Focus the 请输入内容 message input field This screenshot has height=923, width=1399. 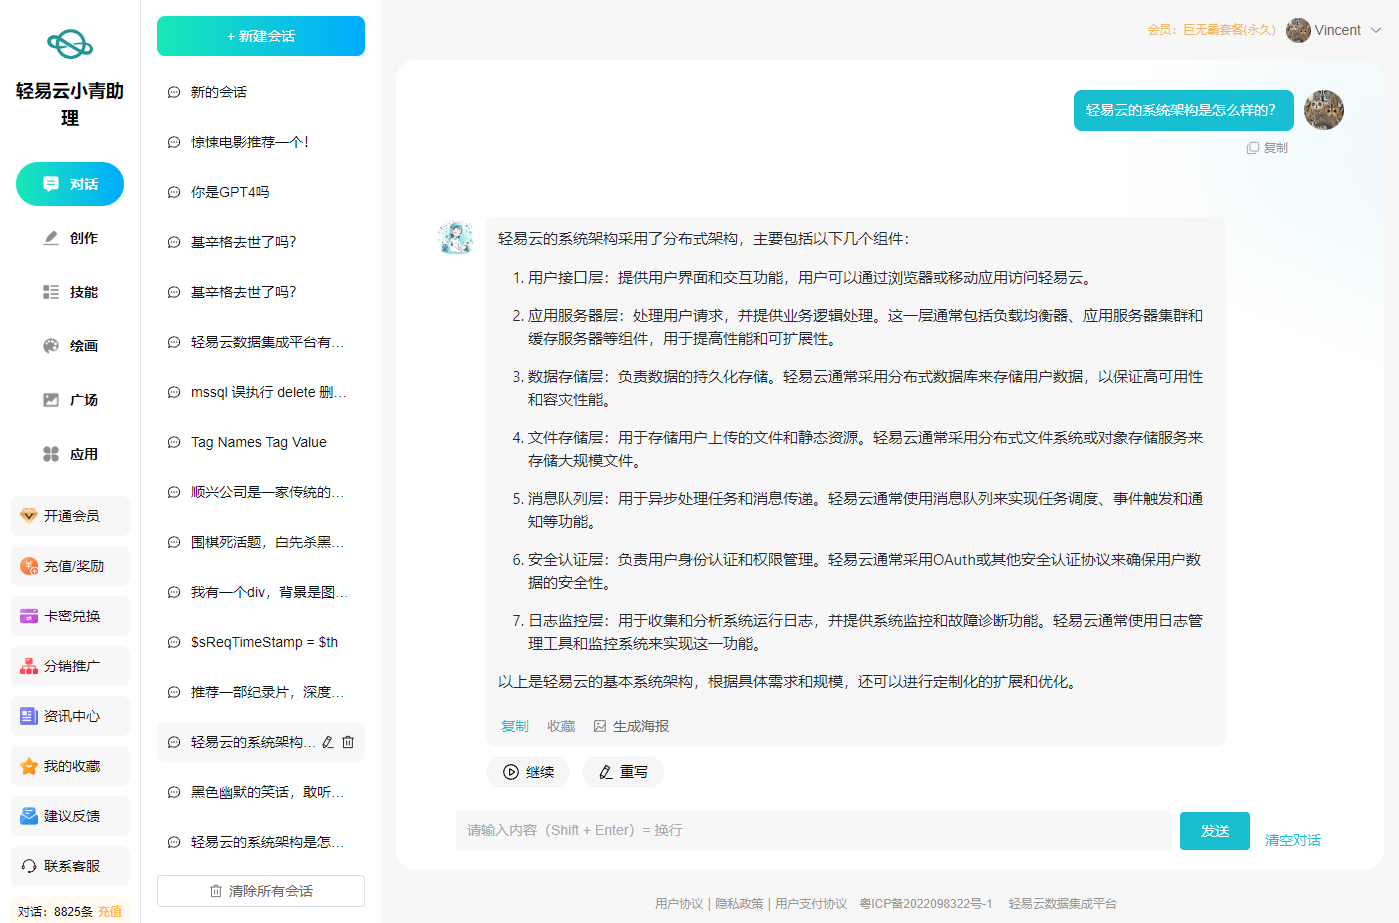pos(813,830)
